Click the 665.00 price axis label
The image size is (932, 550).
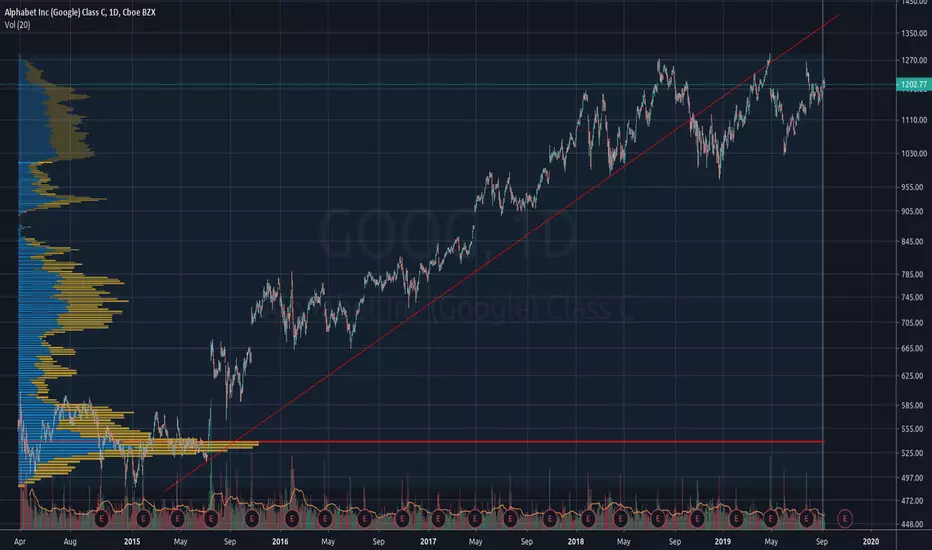[914, 348]
